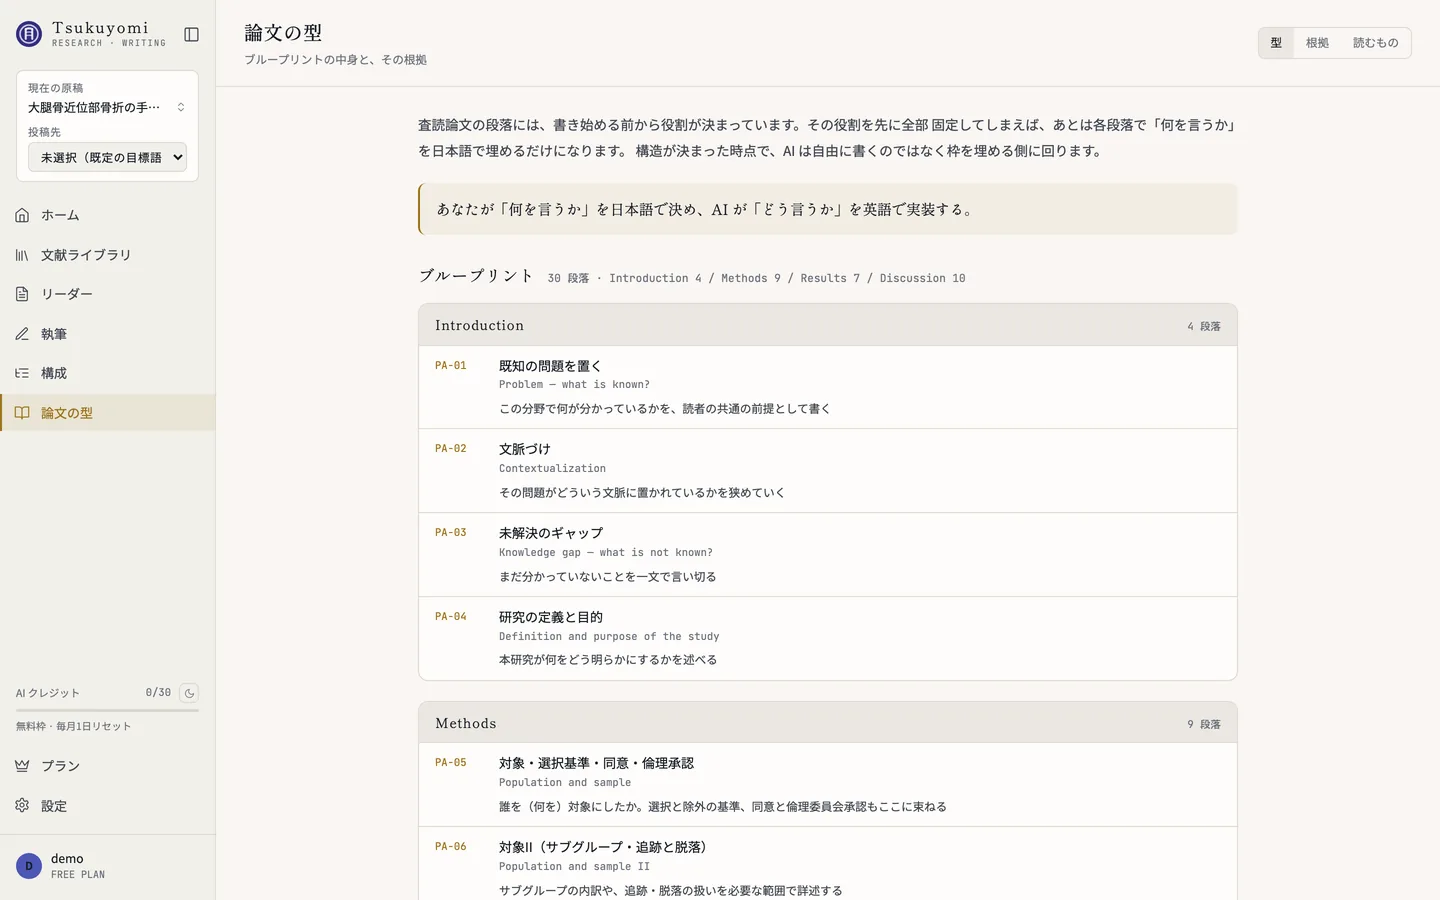The height and width of the screenshot is (900, 1440).
Task: Click the pencil icon beside 執筆
Action: (x=22, y=334)
